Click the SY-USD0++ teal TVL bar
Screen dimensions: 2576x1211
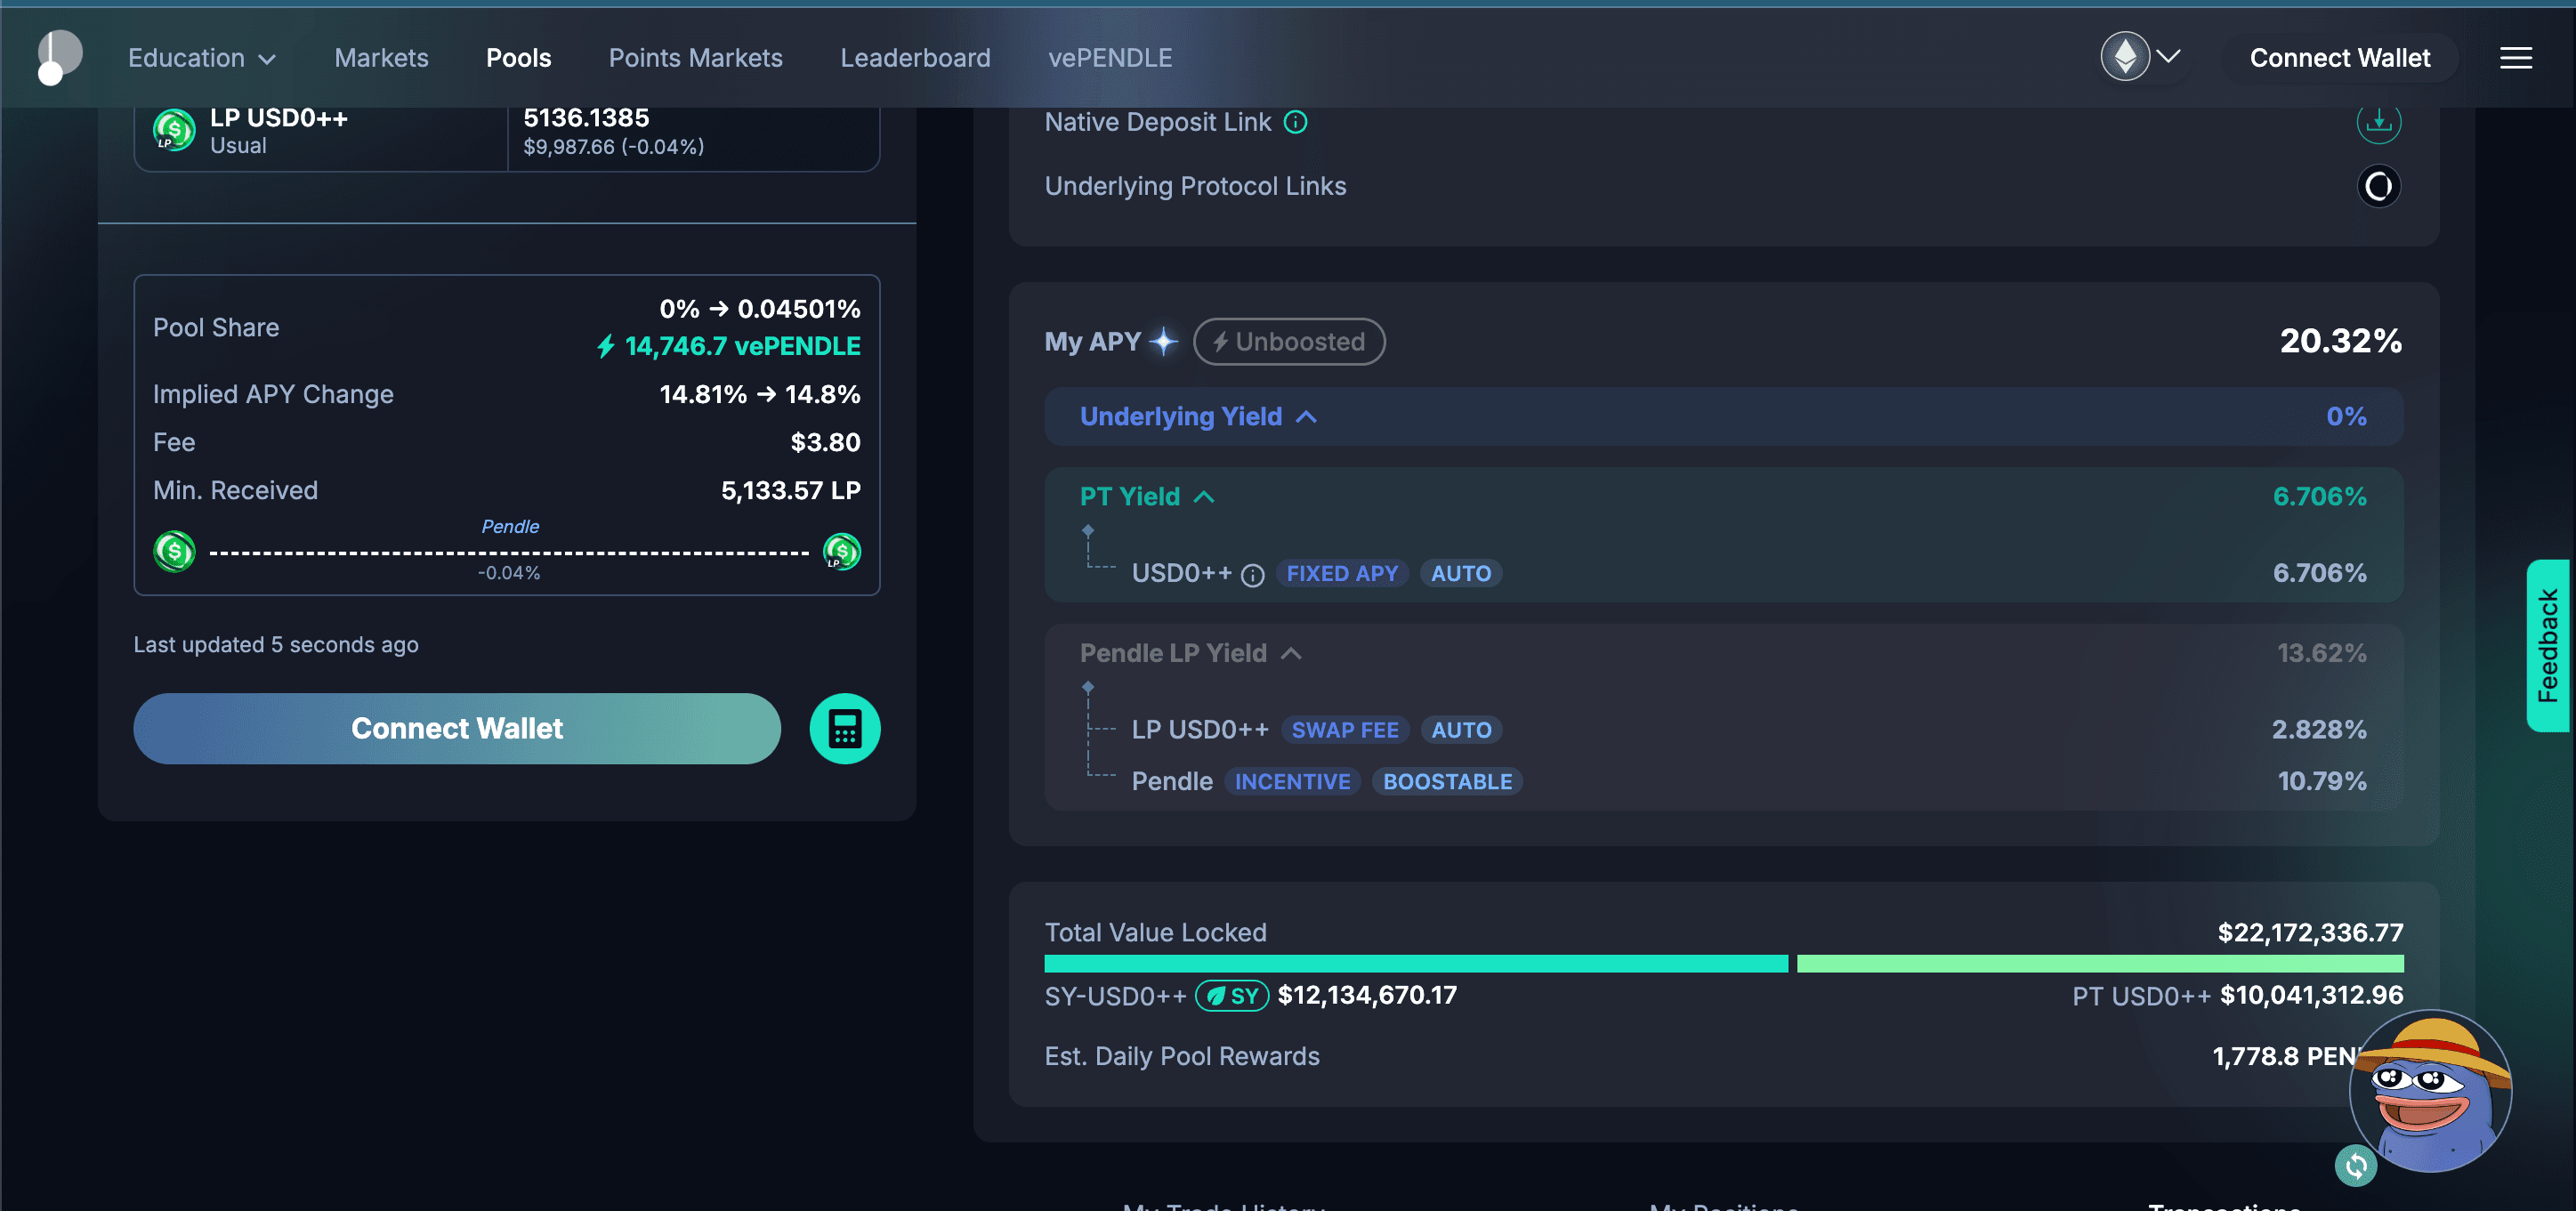coord(1416,964)
